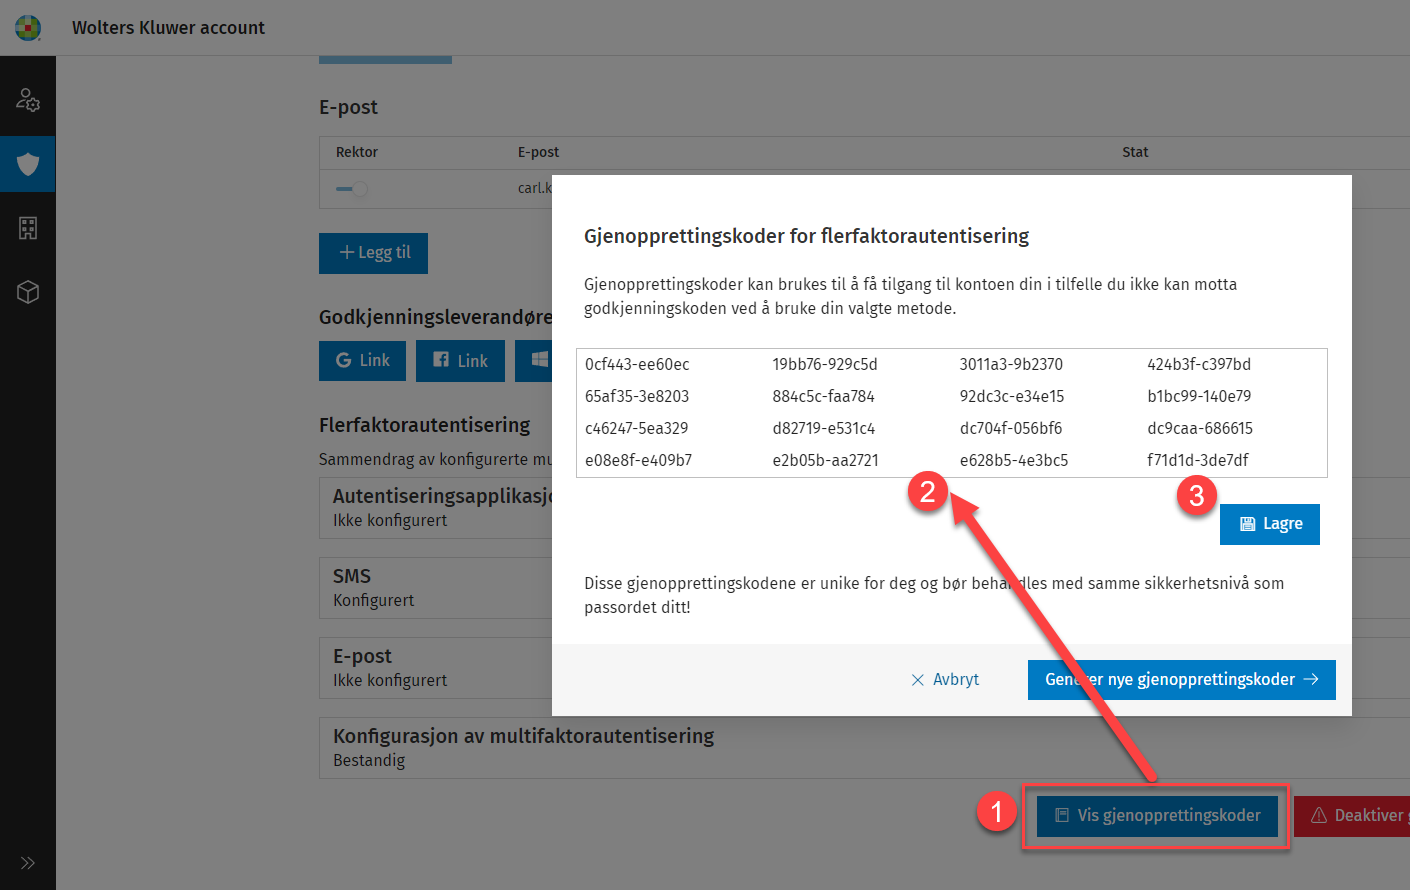1410x890 pixels.
Task: Select the shield security sidebar icon
Action: tap(28, 164)
